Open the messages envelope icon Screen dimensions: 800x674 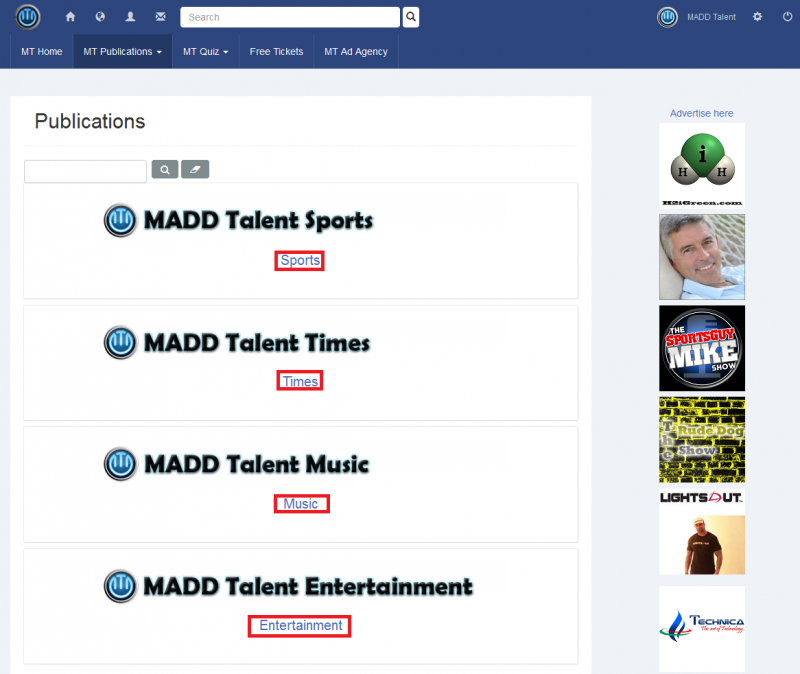coord(161,17)
